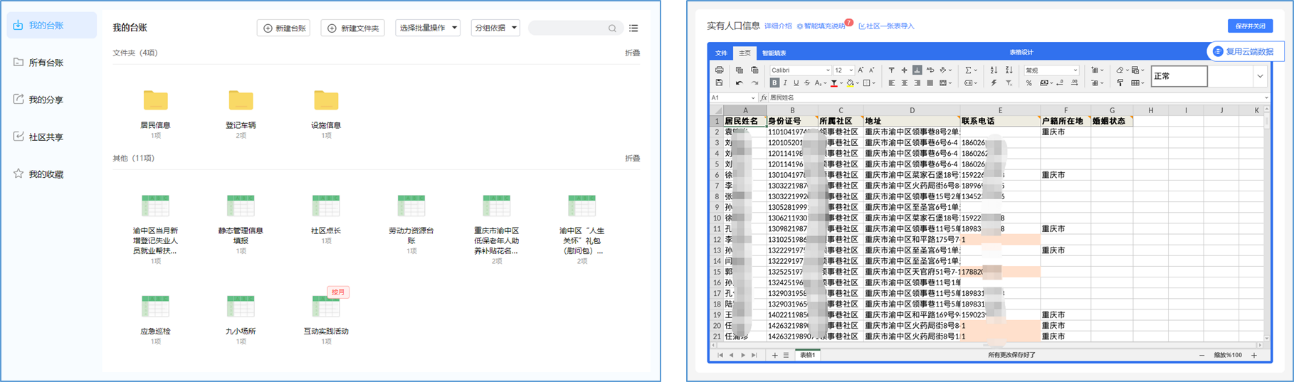Expand the 正常 cell styles gallery

tap(1259, 76)
